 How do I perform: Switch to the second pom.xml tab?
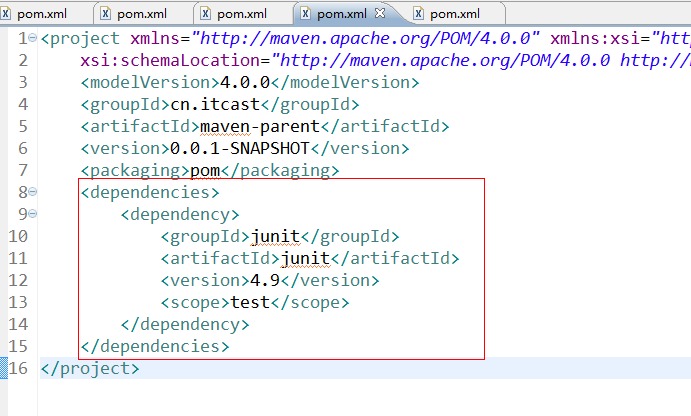point(141,14)
